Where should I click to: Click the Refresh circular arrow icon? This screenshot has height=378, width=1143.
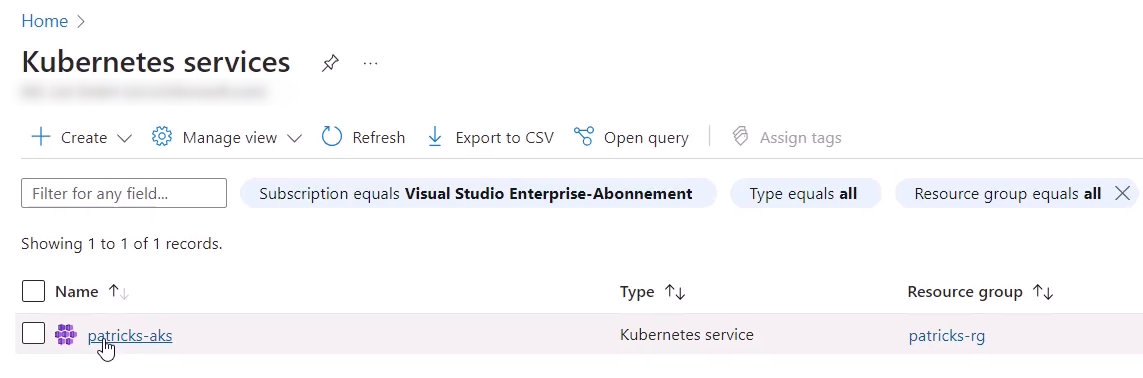tap(332, 137)
